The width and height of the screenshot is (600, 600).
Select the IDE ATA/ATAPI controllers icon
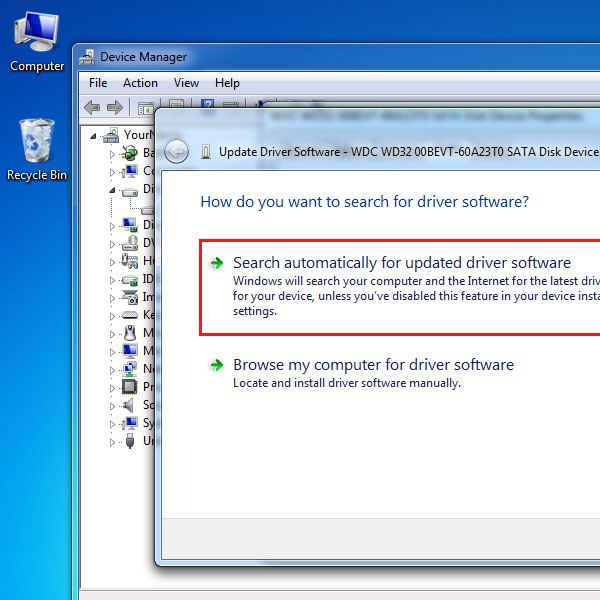click(129, 280)
